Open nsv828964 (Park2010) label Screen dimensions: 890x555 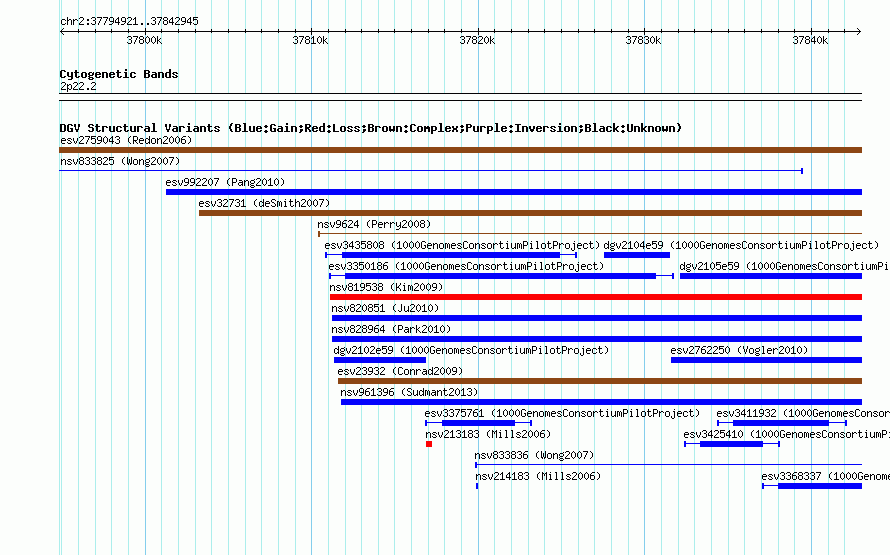coord(391,329)
